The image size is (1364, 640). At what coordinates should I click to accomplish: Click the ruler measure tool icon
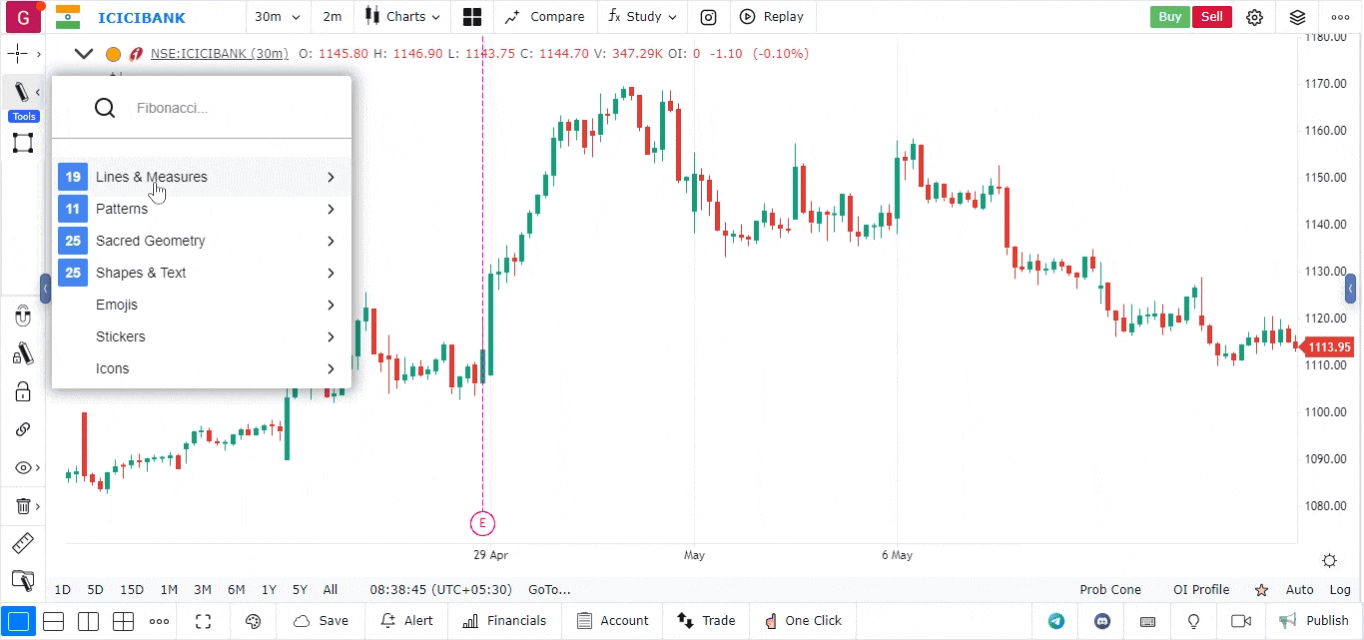(x=22, y=544)
